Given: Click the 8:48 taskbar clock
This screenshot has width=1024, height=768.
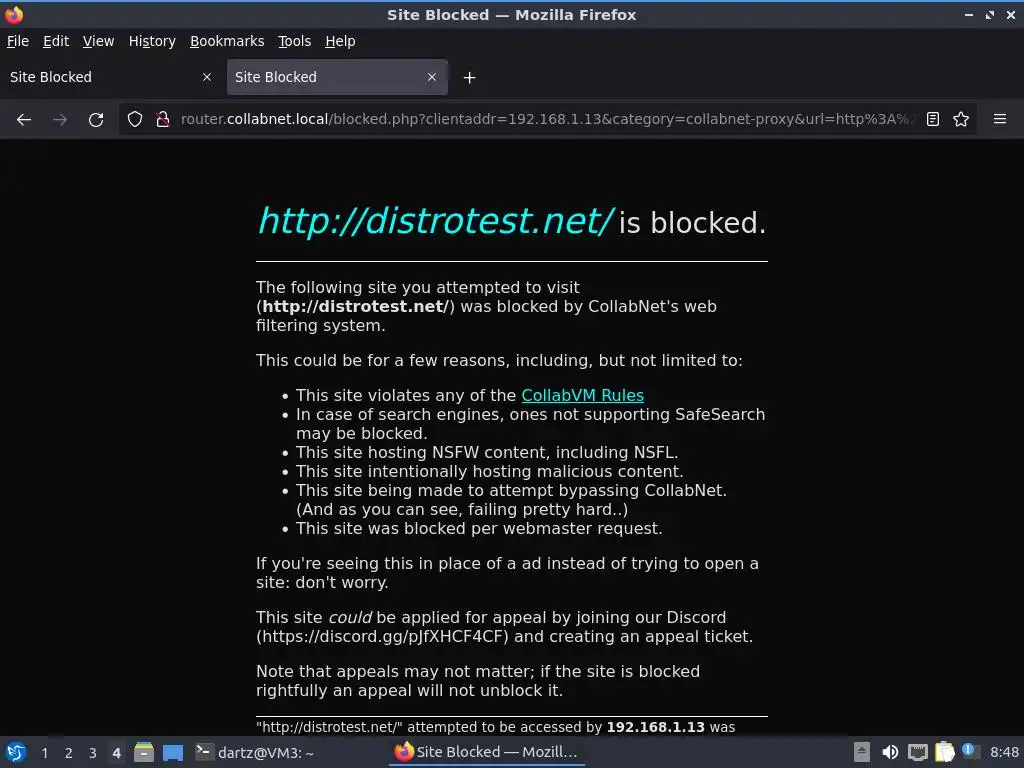Looking at the screenshot, I should pos(1004,752).
